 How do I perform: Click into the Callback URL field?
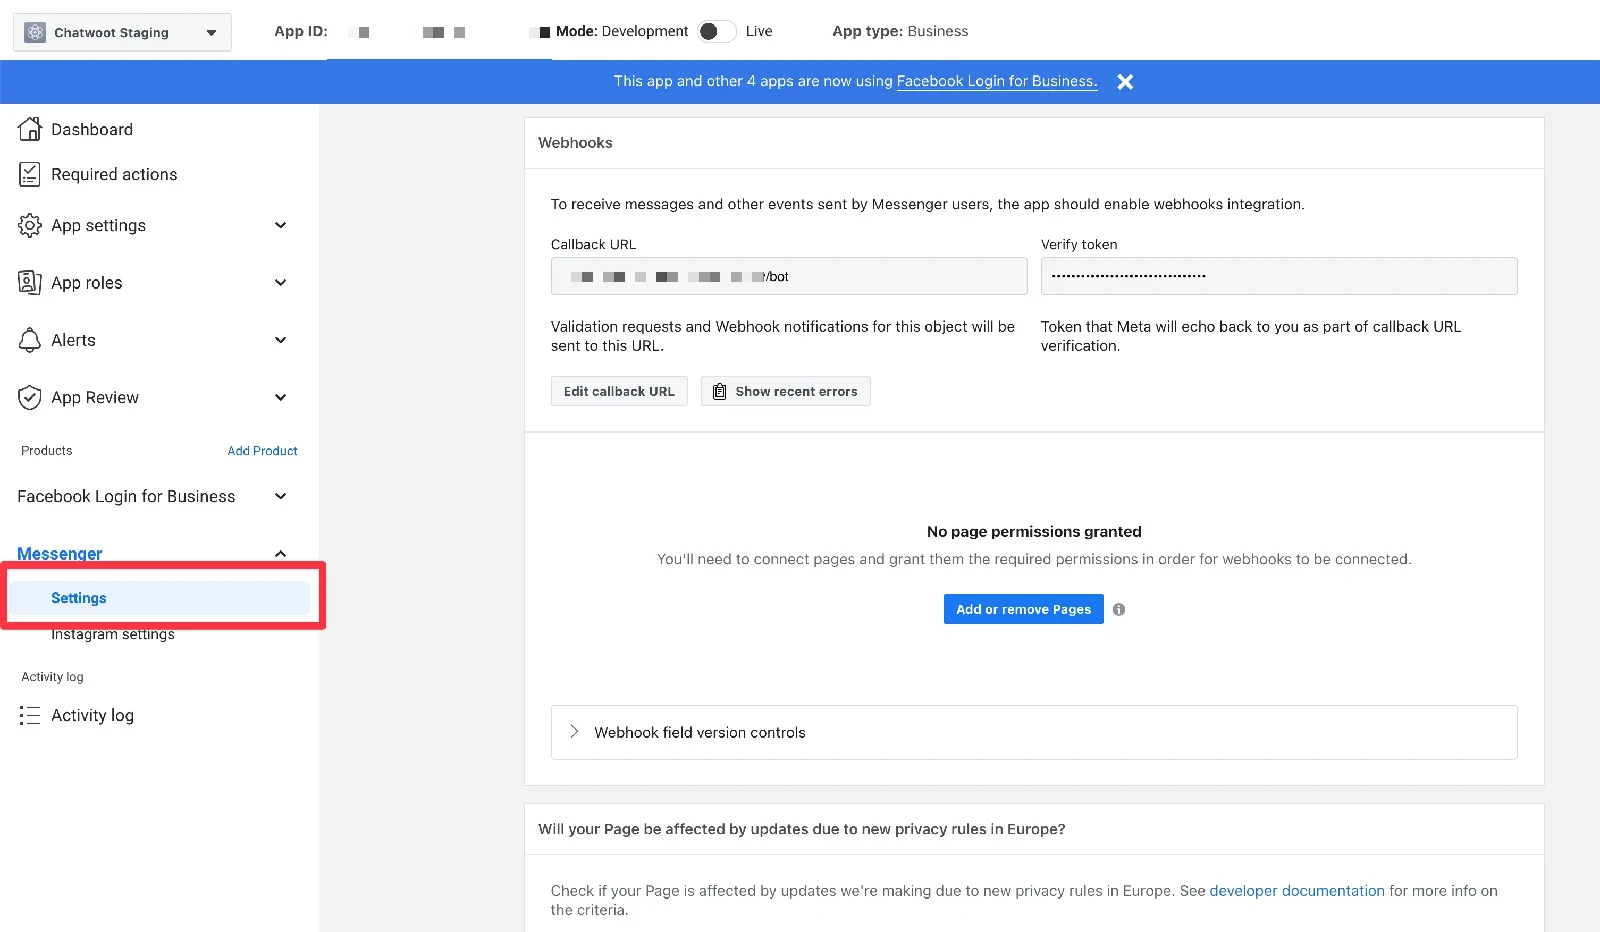pyautogui.click(x=789, y=276)
